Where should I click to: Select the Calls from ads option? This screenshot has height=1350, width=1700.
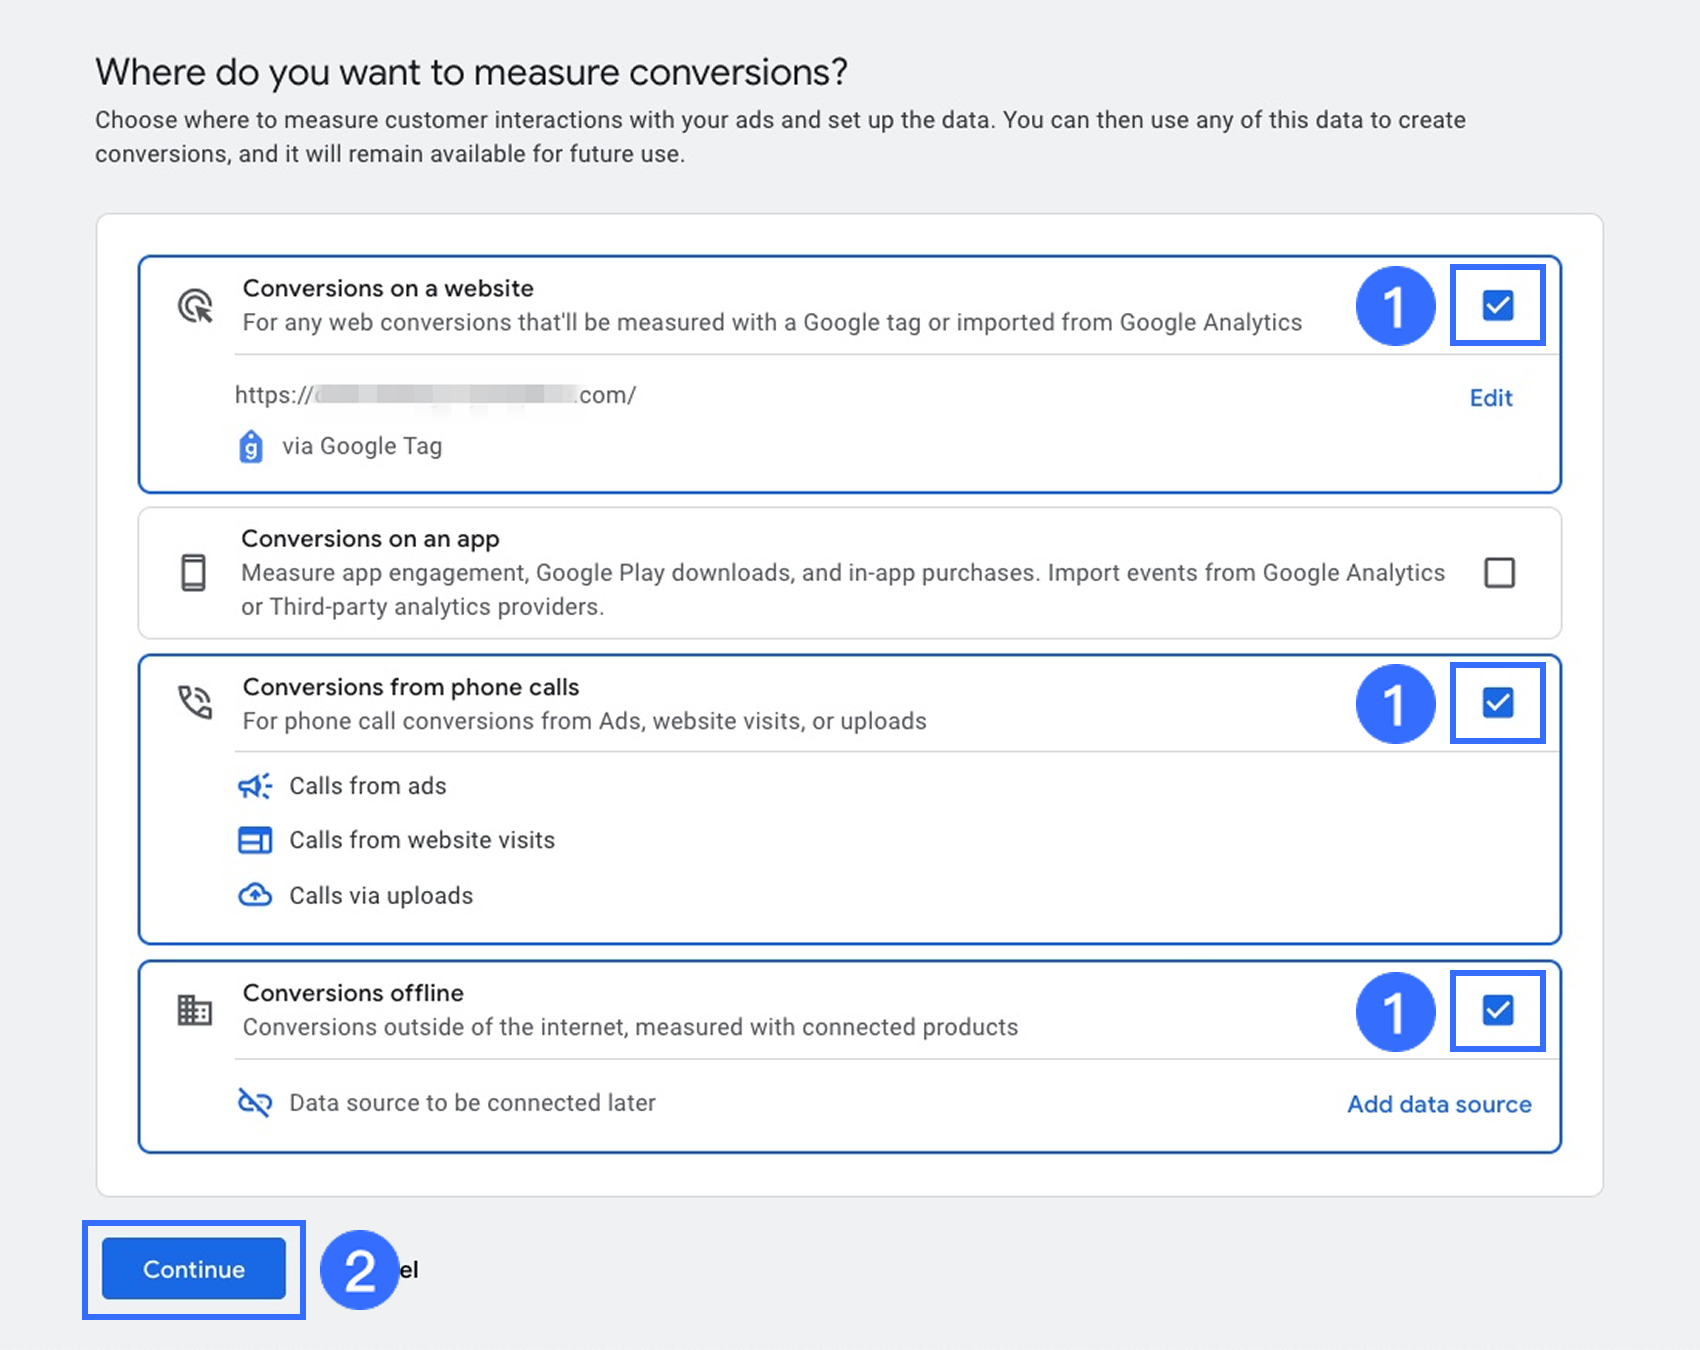click(x=368, y=786)
